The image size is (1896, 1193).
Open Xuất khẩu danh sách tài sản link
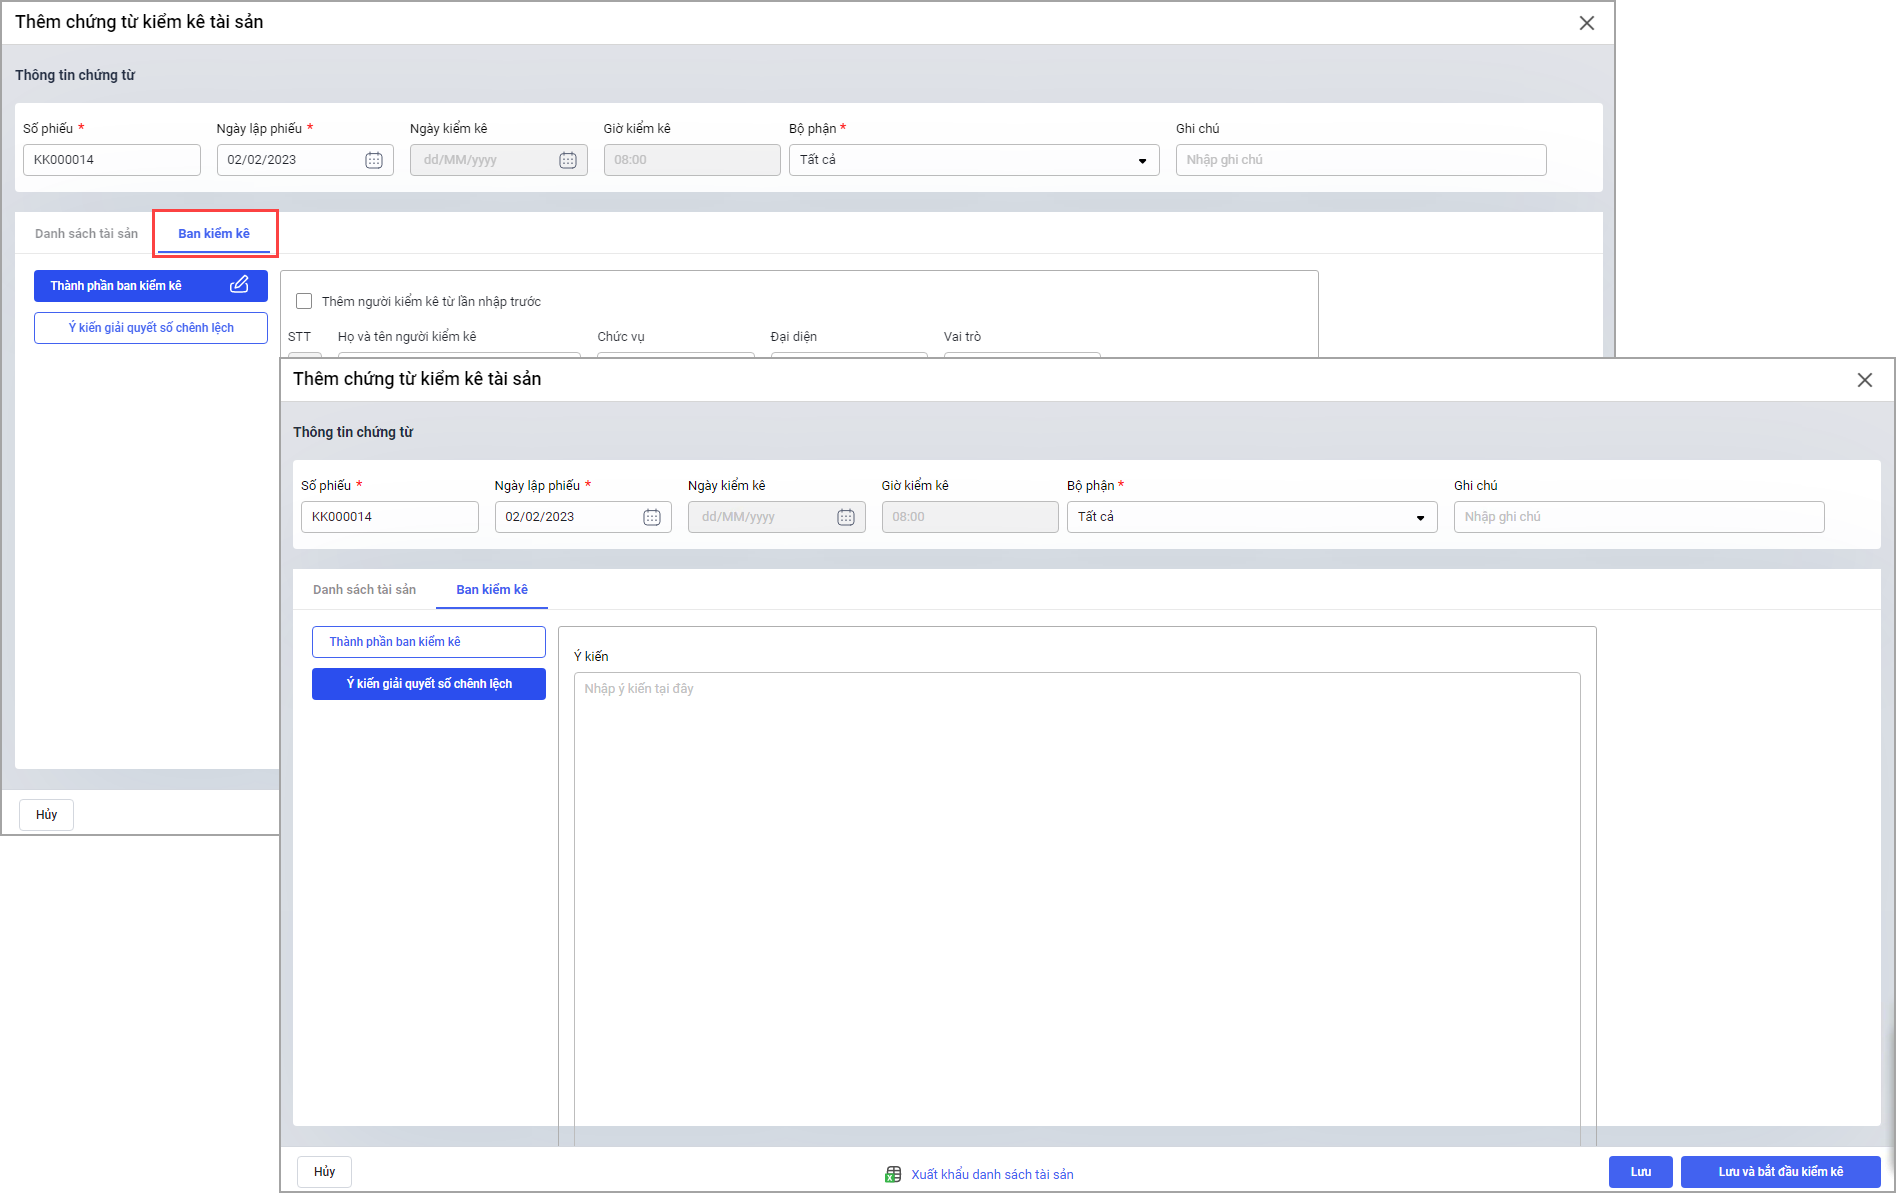992,1174
